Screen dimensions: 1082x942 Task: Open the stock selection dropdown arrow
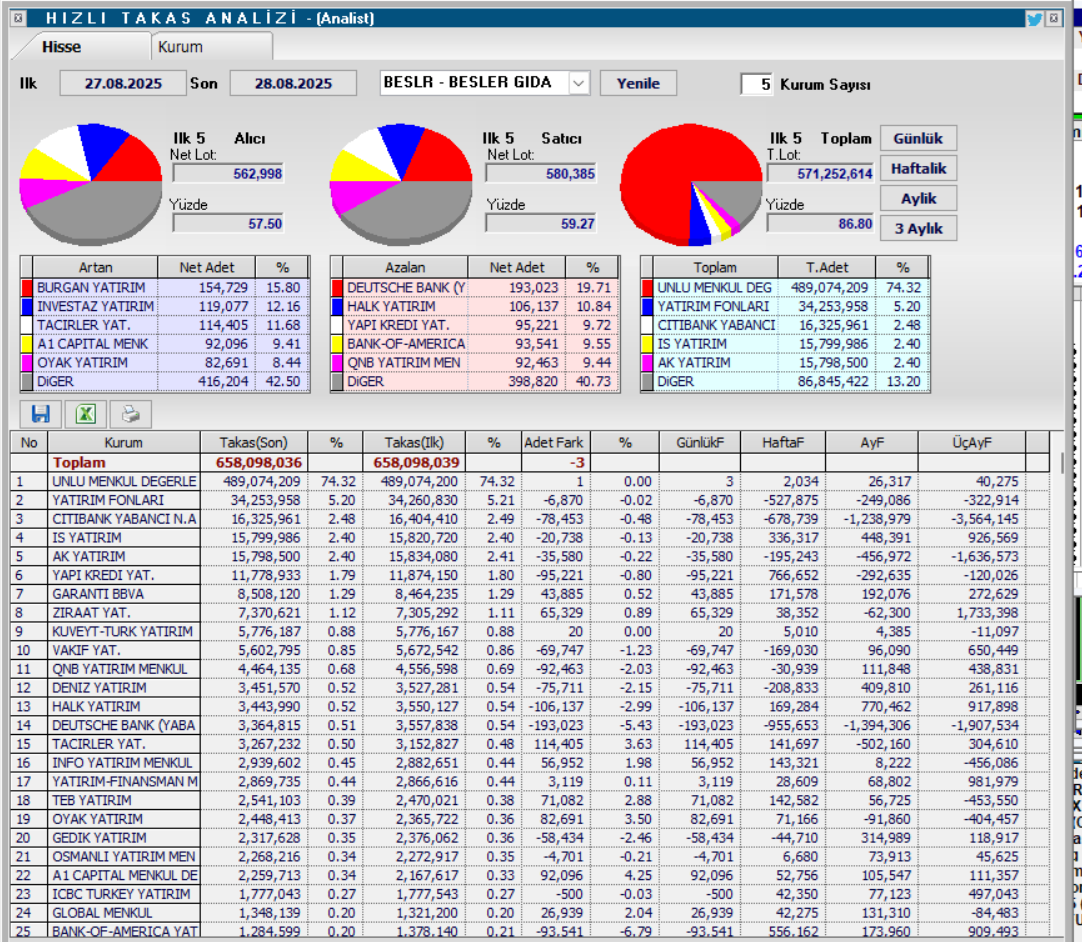[x=578, y=84]
